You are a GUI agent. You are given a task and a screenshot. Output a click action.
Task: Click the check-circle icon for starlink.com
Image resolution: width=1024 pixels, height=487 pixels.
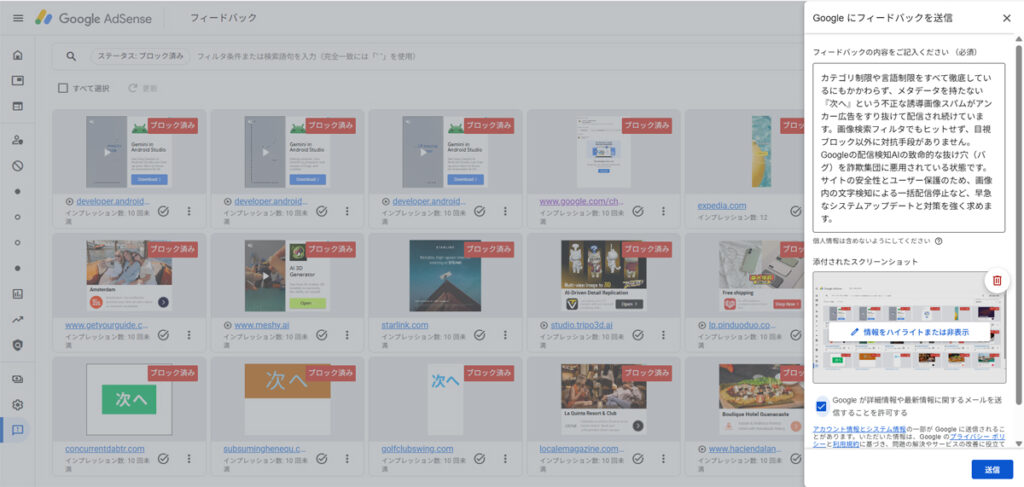[x=480, y=334]
